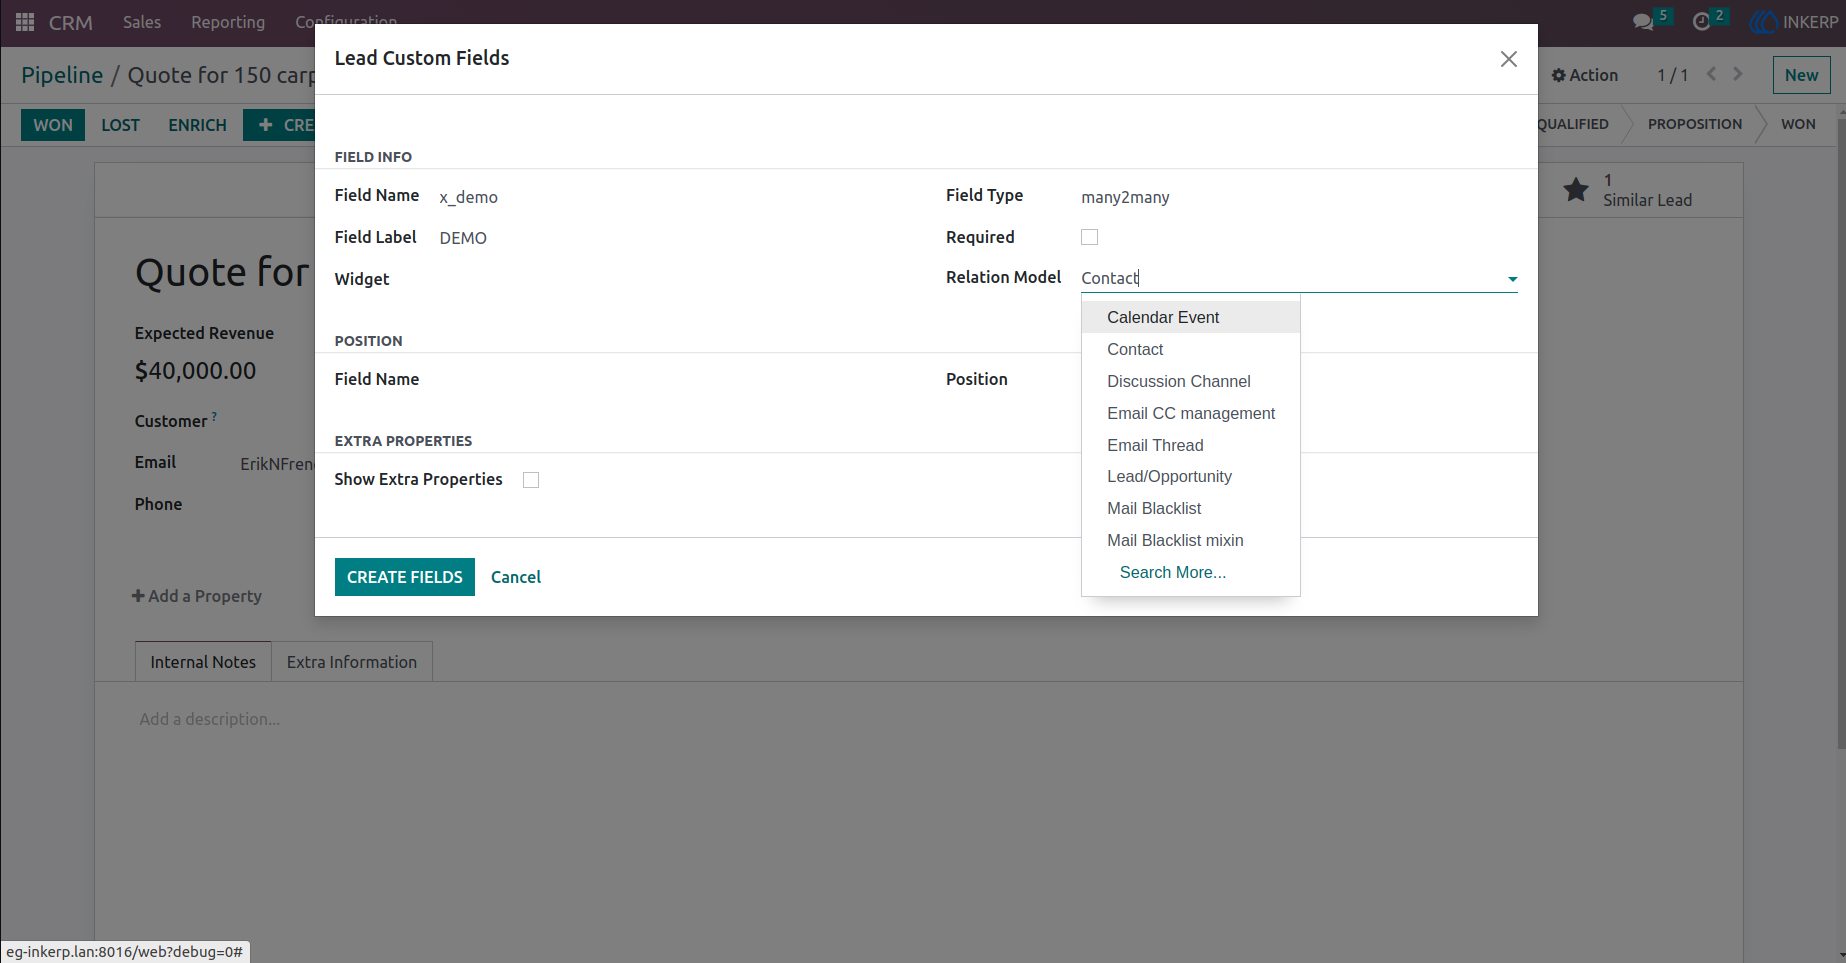Pick Lead/Opportunity from the list
This screenshot has width=1846, height=963.
click(x=1191, y=476)
